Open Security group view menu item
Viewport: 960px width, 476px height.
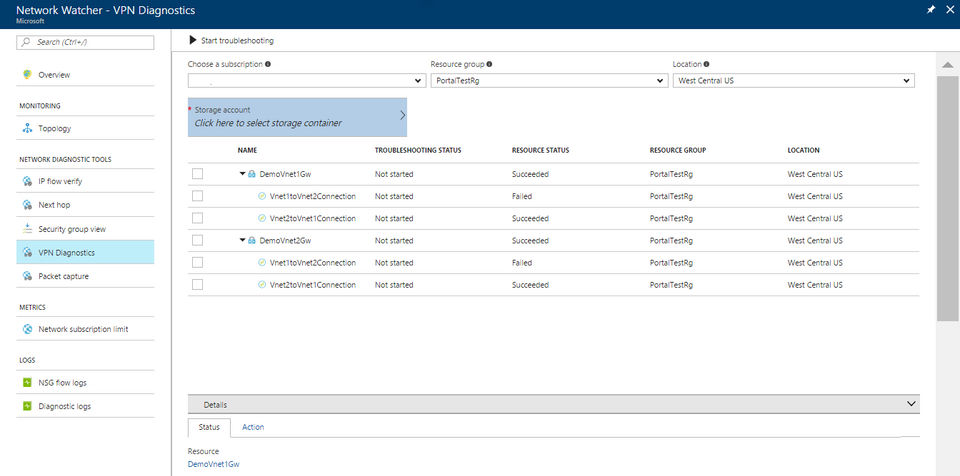coord(85,229)
